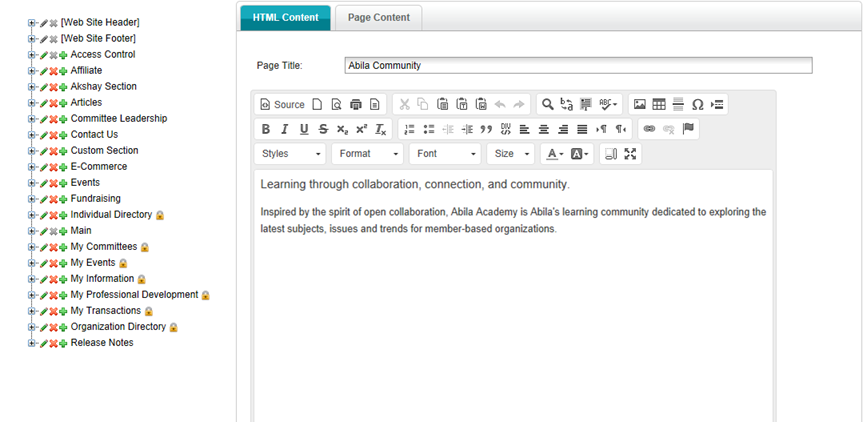
Task: Click the Anchor flag icon
Action: (688, 129)
